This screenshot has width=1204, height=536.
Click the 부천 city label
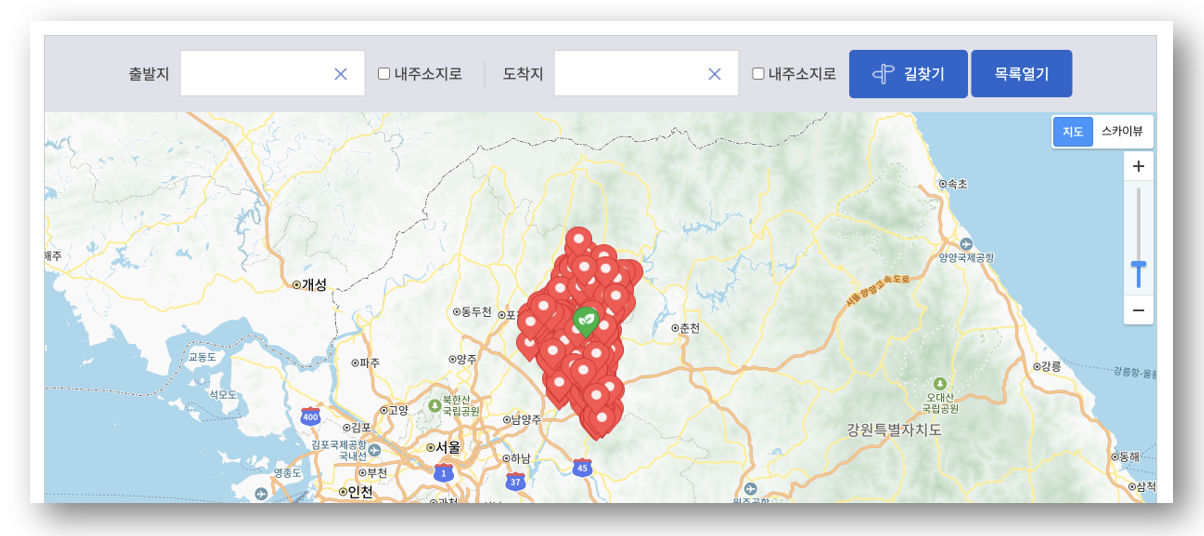376,472
